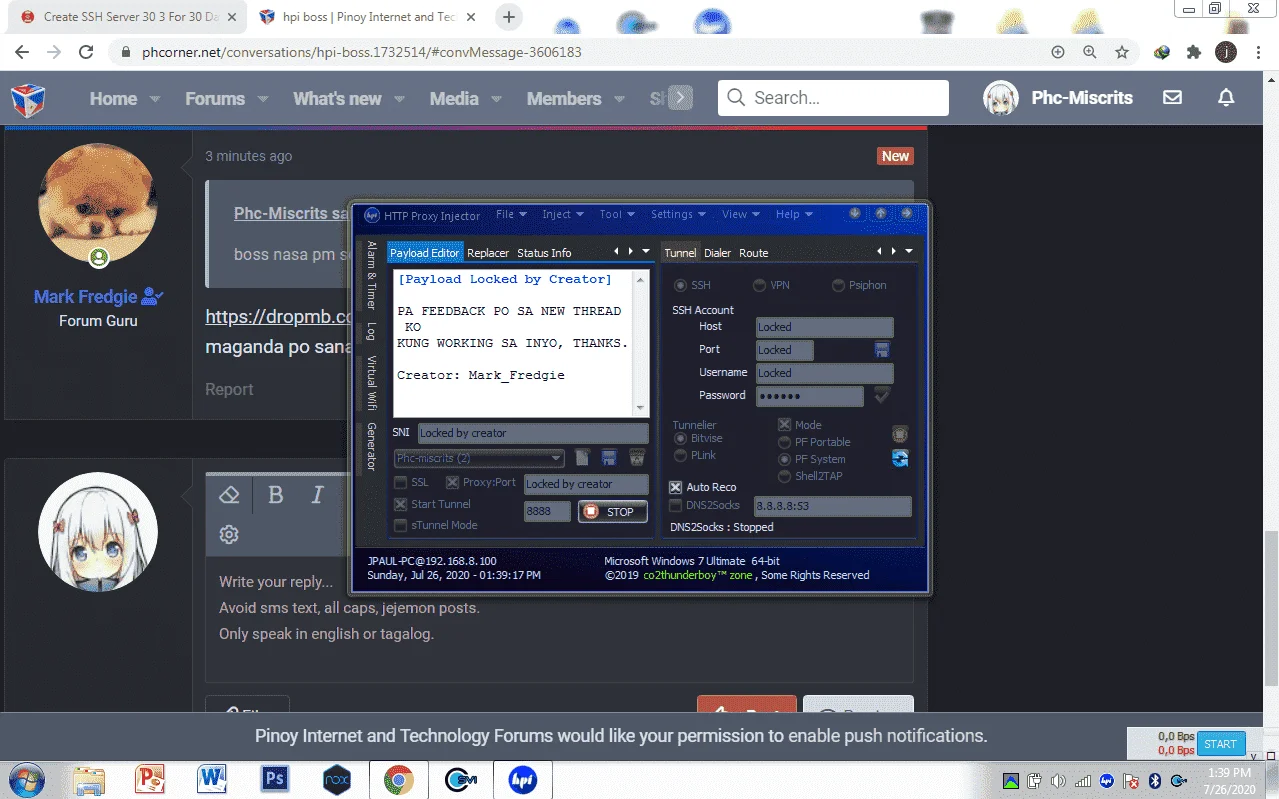Screen dimensions: 1279x799
Task: Click the down-arrow button in injector title bar
Action: pos(855,214)
